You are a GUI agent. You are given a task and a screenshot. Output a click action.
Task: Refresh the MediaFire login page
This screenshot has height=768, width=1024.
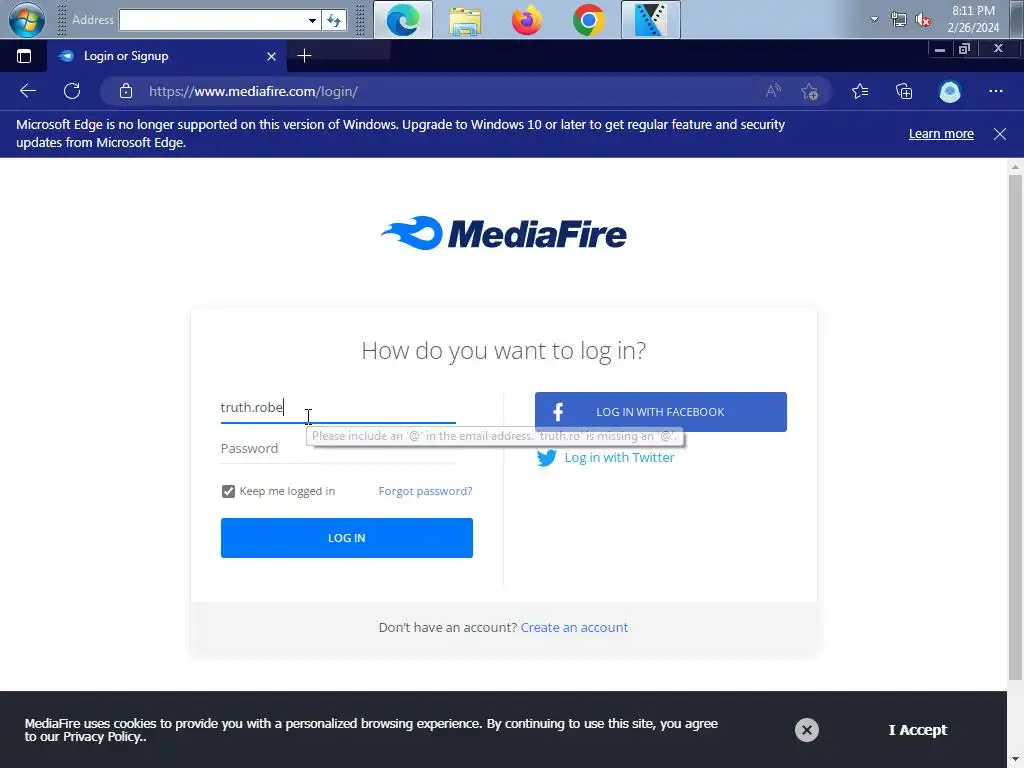[x=72, y=91]
